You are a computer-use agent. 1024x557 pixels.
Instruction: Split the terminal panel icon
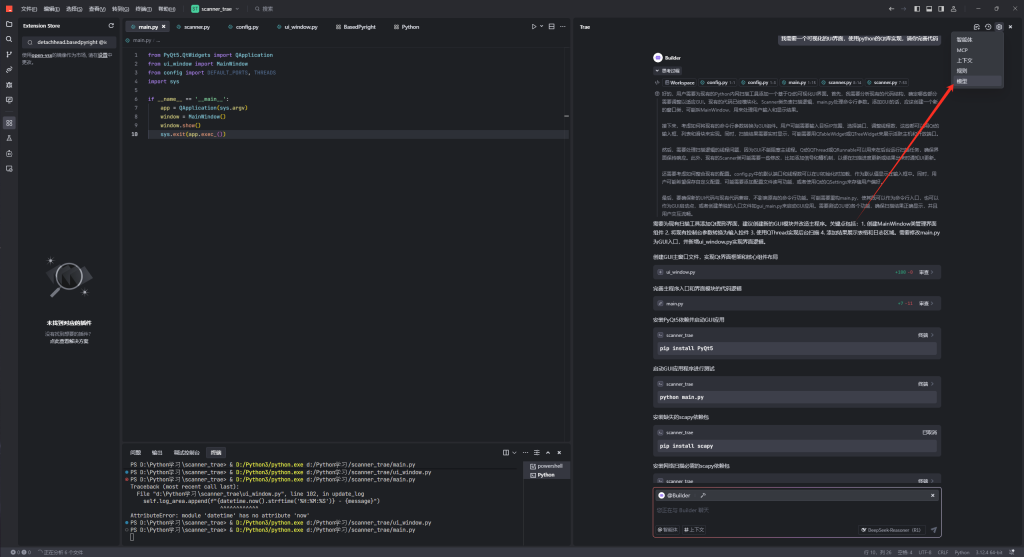tap(505, 453)
